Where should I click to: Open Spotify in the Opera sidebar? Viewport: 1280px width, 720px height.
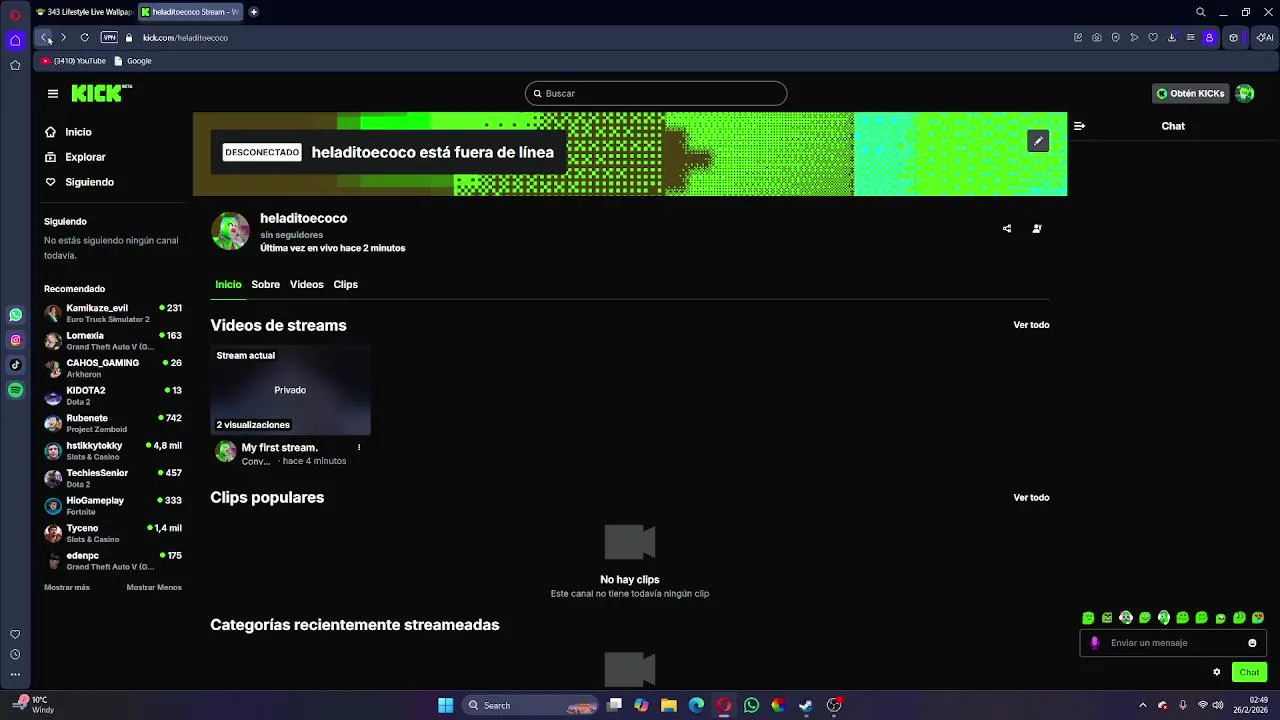pyautogui.click(x=15, y=390)
